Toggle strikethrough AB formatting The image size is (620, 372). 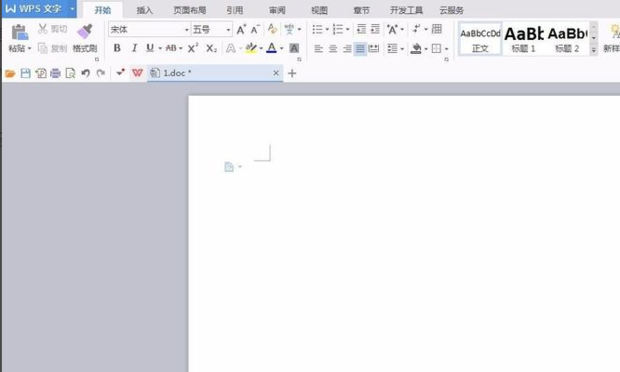tap(171, 48)
